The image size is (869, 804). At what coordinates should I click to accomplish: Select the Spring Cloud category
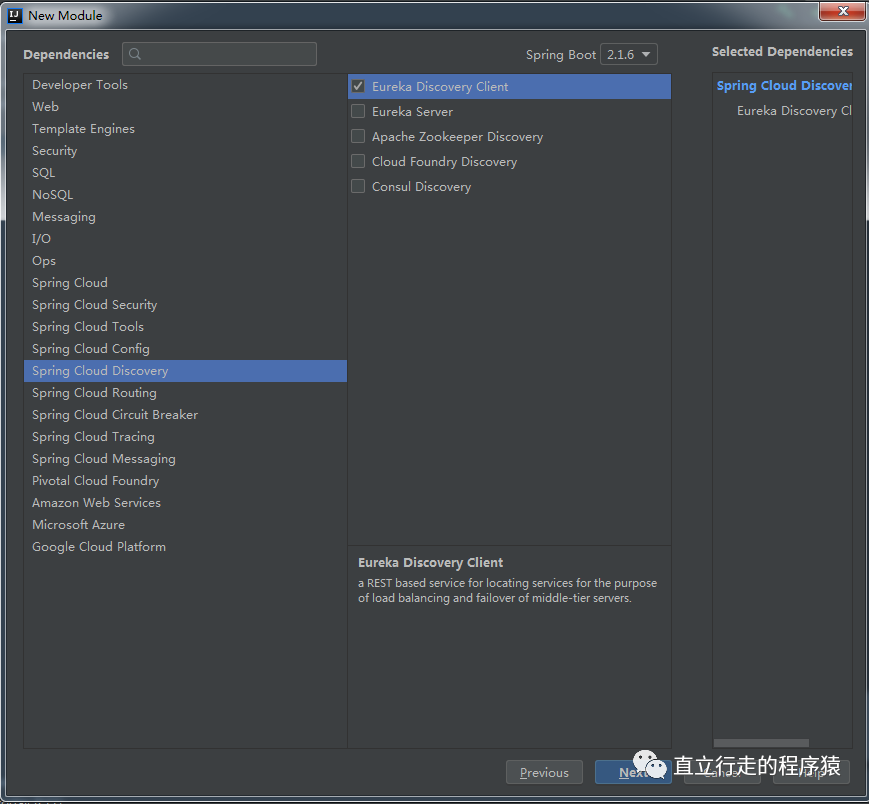tap(185, 283)
